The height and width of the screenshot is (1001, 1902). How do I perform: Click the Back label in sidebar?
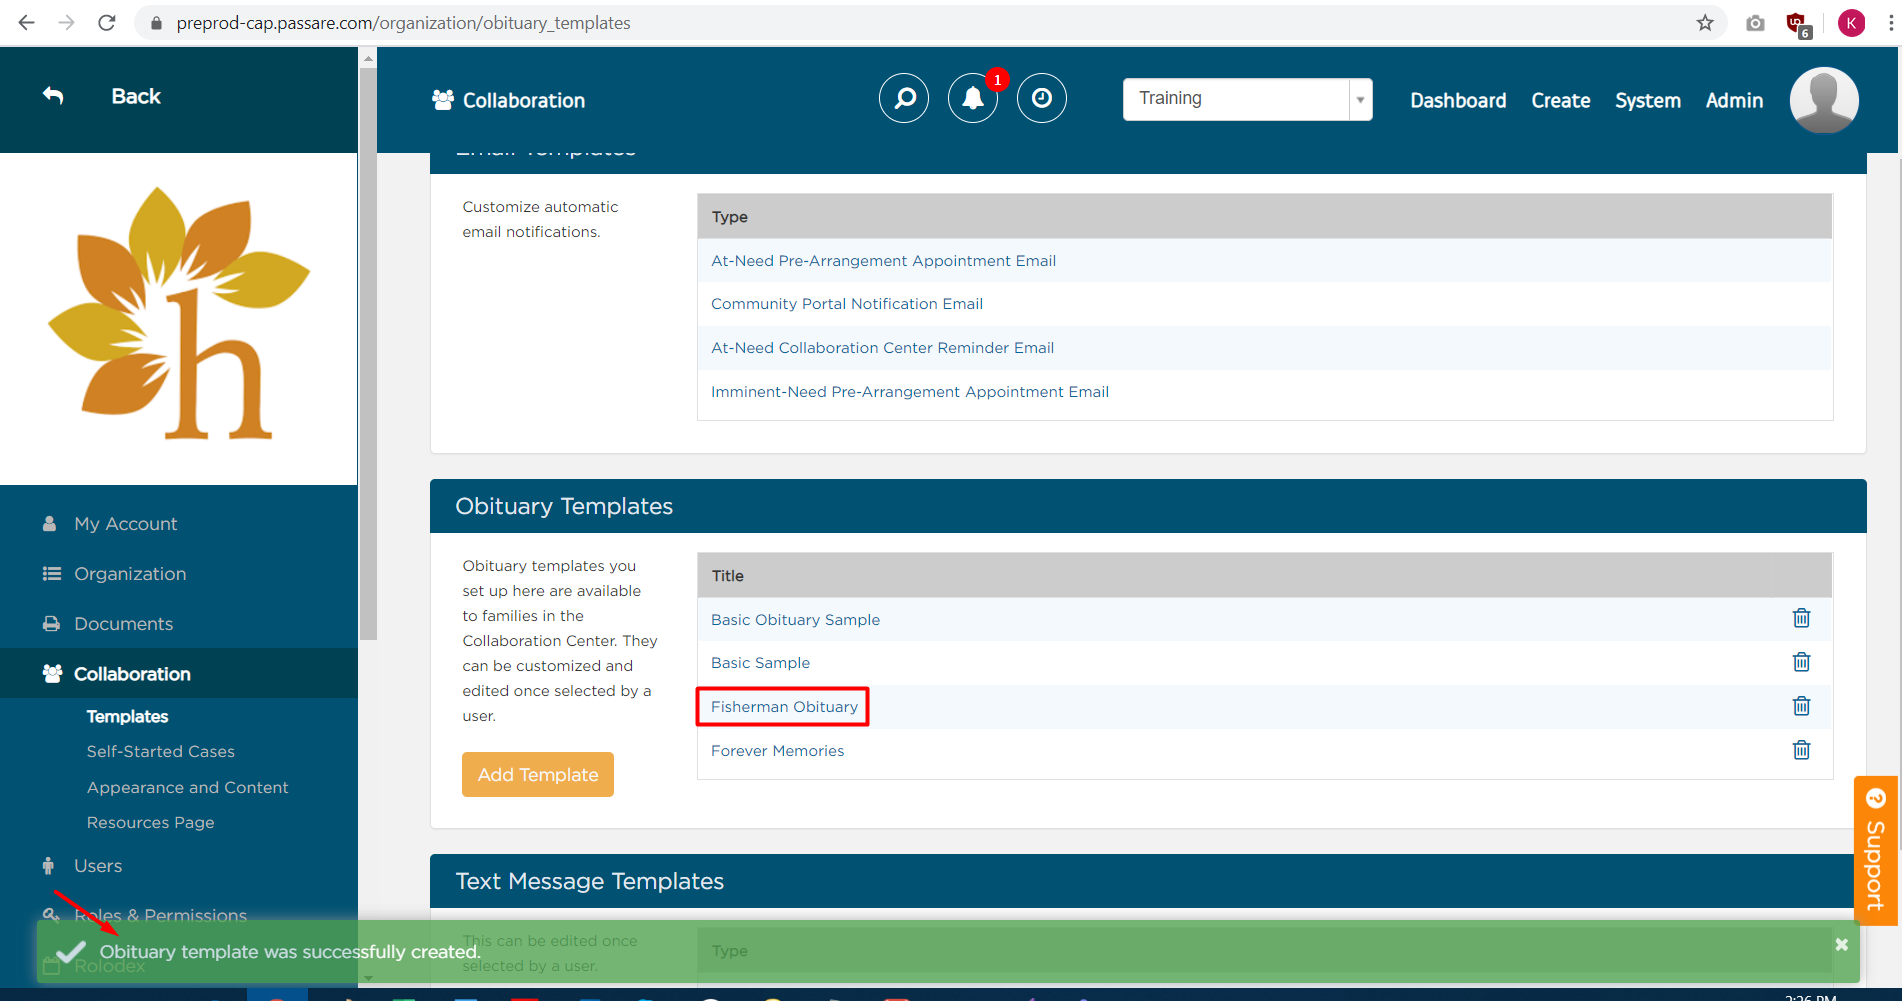[x=136, y=96]
